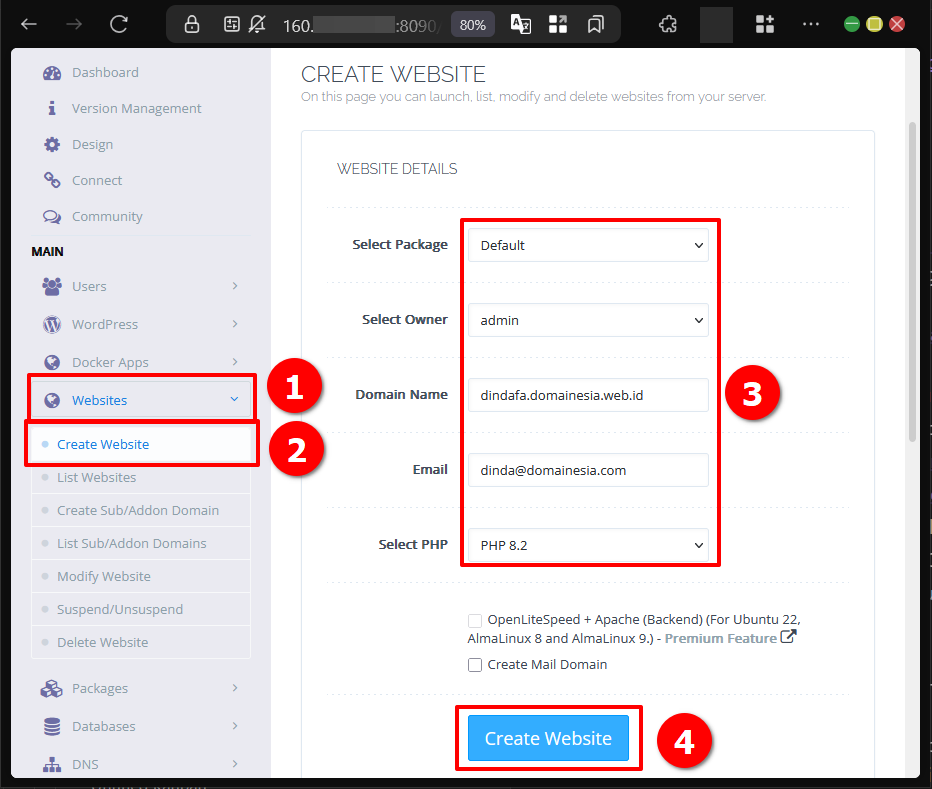
Task: Click the Domain Name input field
Action: (x=588, y=395)
